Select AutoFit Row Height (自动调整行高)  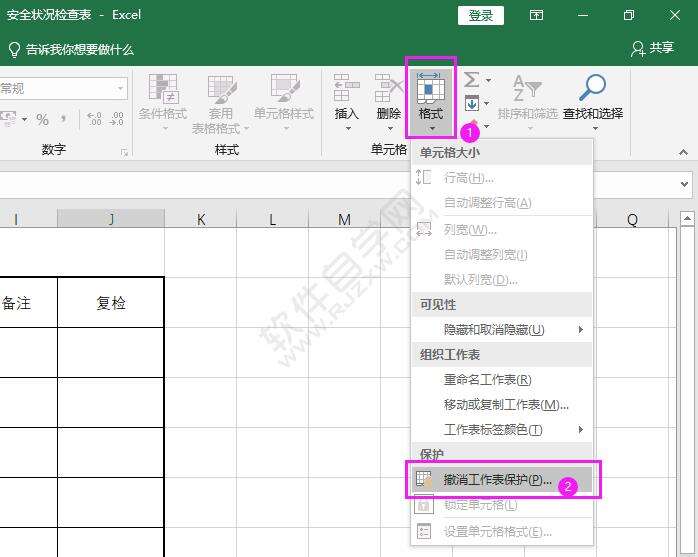[x=502, y=203]
